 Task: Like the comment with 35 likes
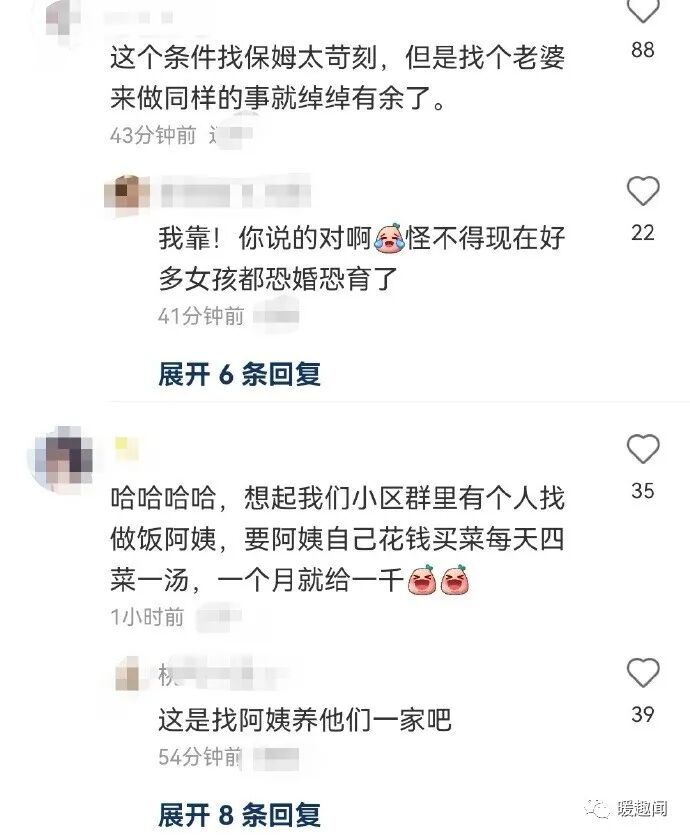(x=642, y=448)
